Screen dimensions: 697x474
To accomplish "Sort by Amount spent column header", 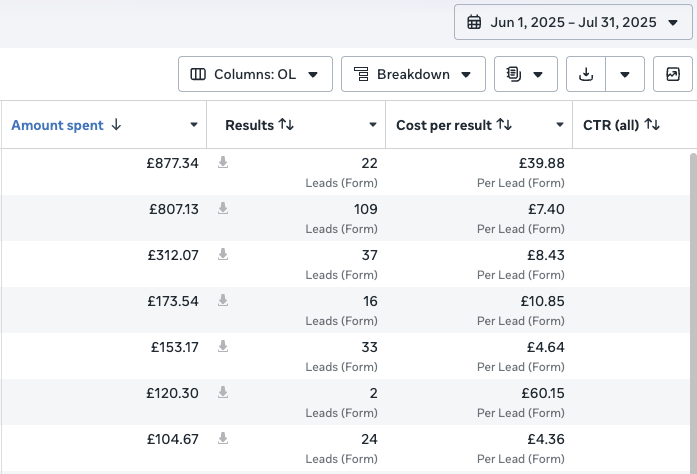I will 66,125.
